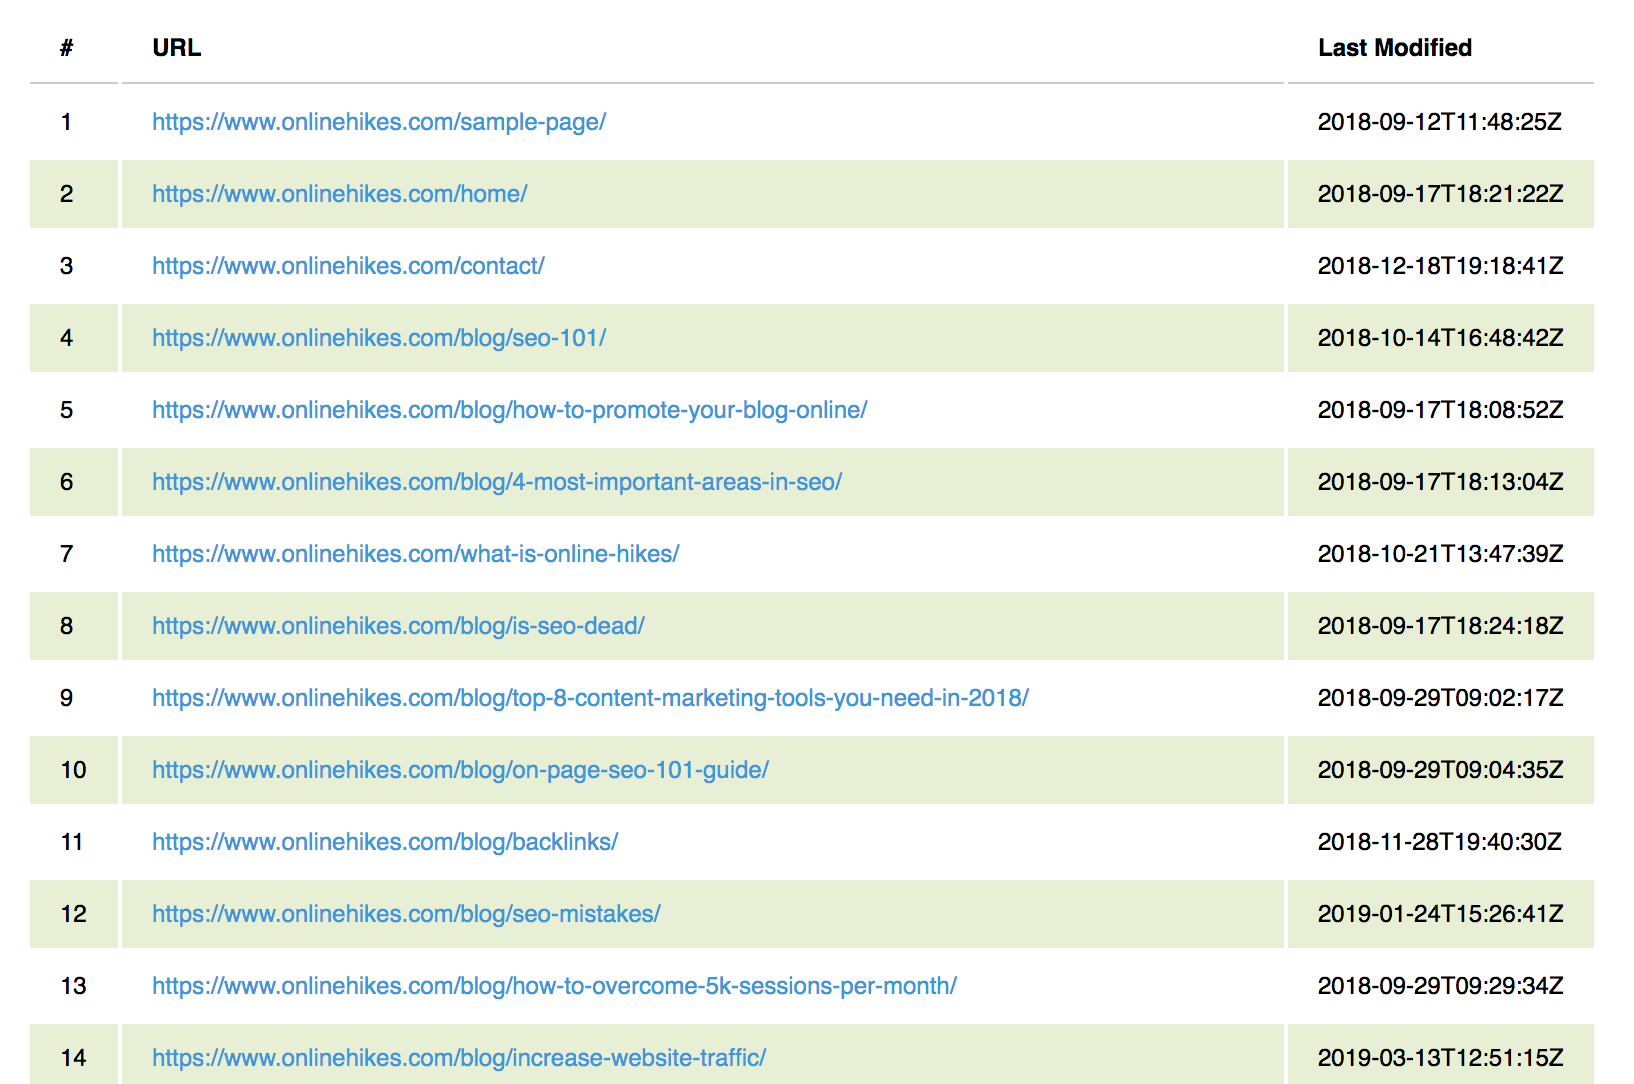Follow the contact page URL
This screenshot has width=1634, height=1084.
pyautogui.click(x=348, y=266)
